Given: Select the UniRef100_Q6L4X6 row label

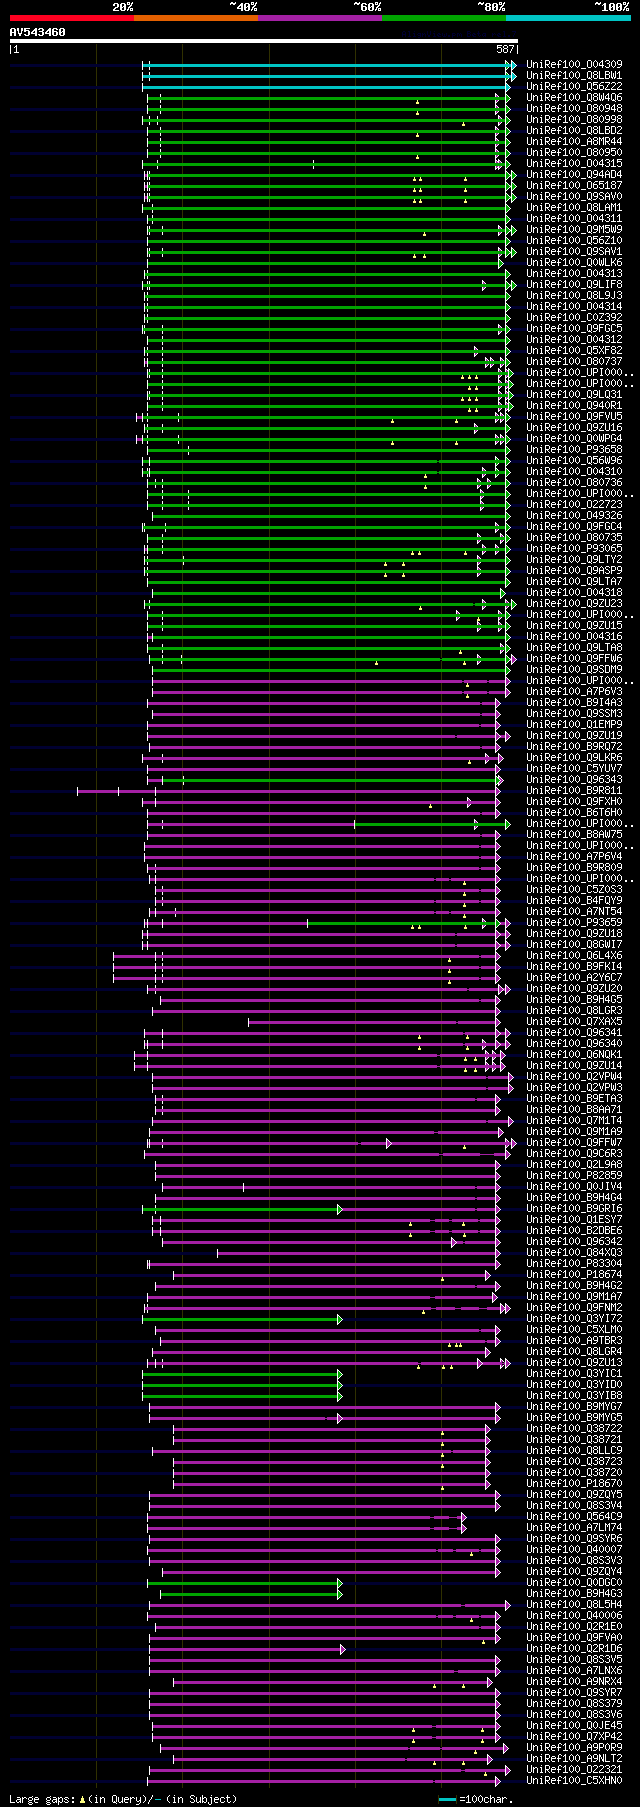Looking at the screenshot, I should [x=574, y=956].
